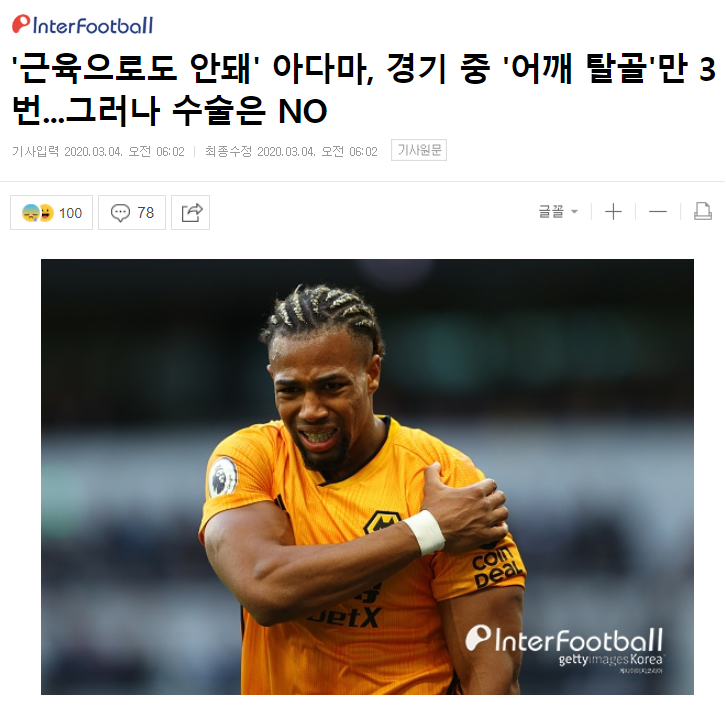Decrease text size with minus icon
The width and height of the screenshot is (726, 720).
point(658,212)
